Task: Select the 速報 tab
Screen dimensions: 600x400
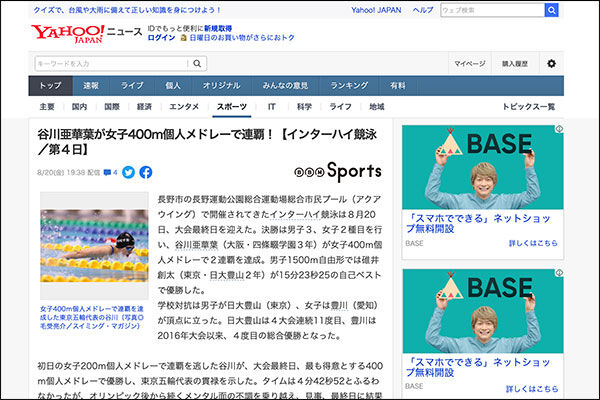Action: click(x=91, y=86)
